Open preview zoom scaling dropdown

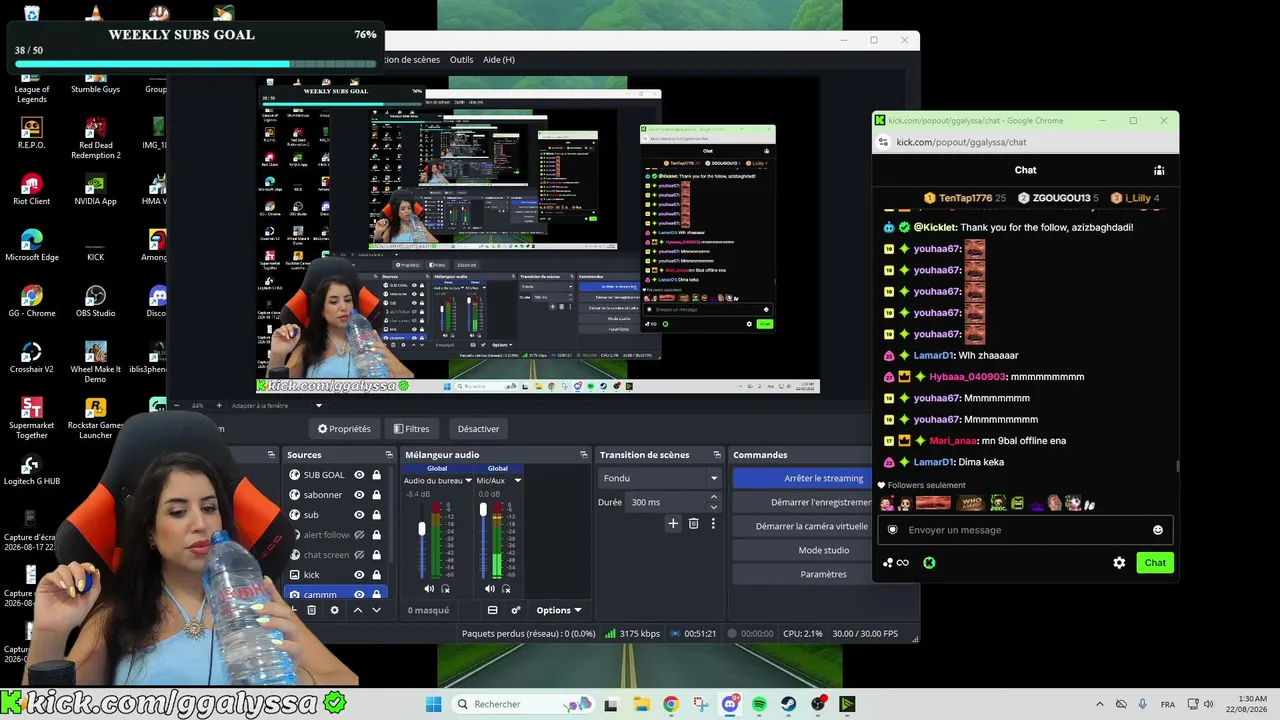tap(319, 406)
